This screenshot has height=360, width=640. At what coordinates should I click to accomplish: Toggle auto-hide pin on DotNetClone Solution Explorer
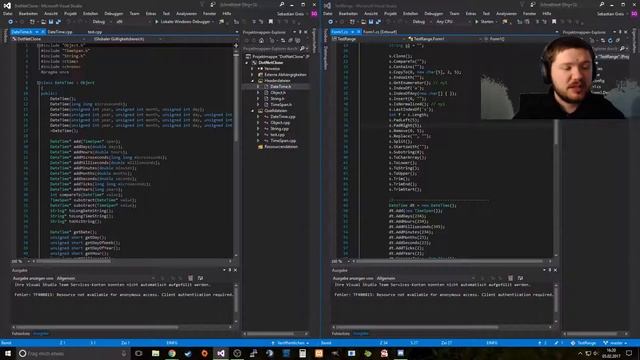pos(301,32)
